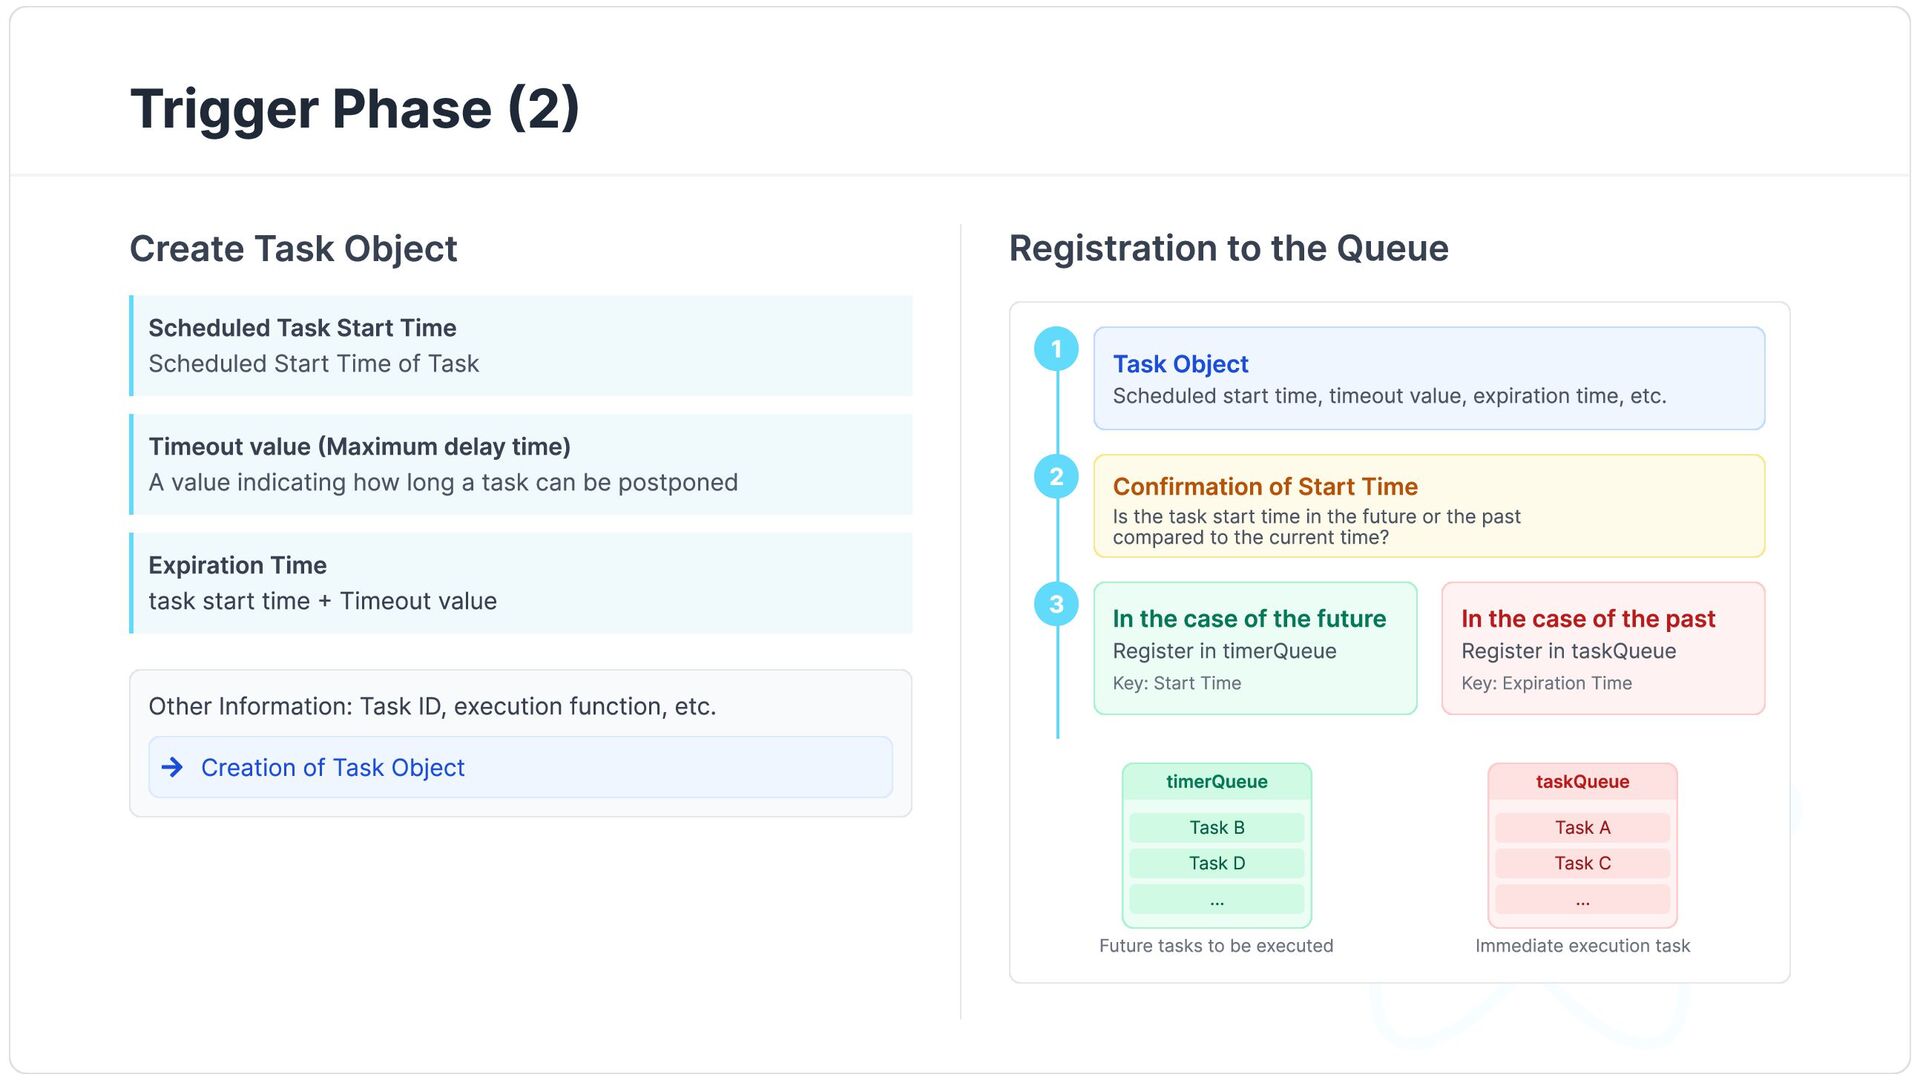Select the timerQueue header
The width and height of the screenshot is (1920, 1086).
(1217, 782)
